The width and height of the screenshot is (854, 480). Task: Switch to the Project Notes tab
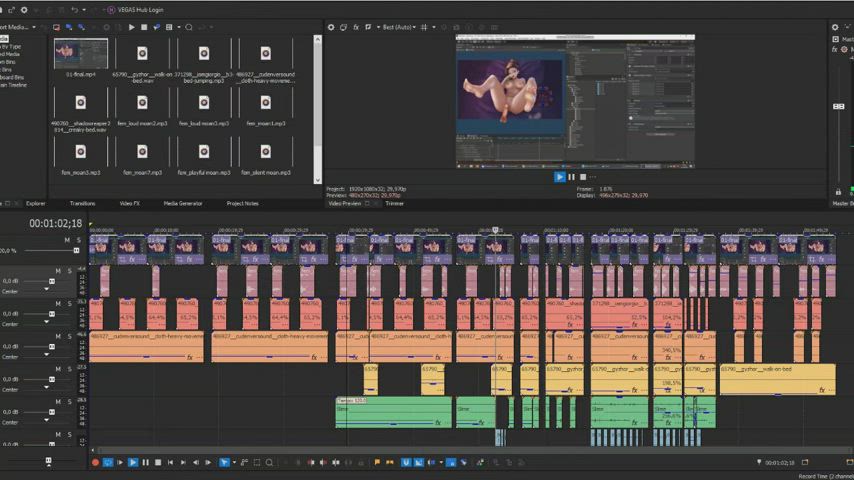[242, 203]
